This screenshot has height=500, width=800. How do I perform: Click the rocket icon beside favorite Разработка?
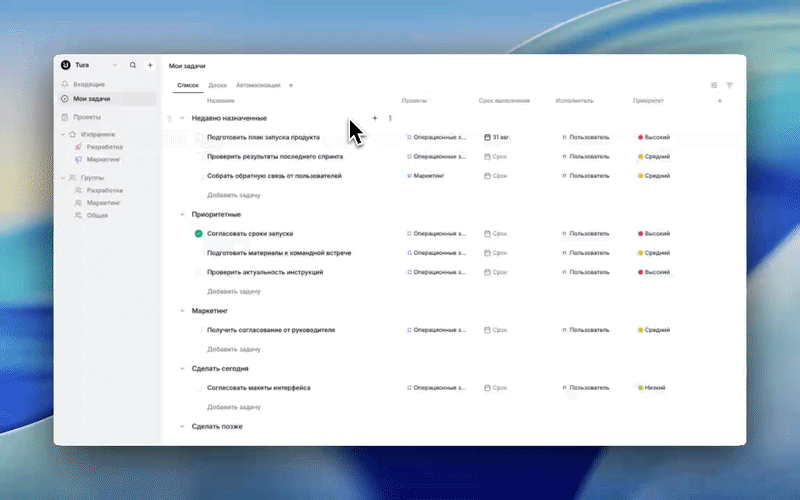(x=78, y=146)
